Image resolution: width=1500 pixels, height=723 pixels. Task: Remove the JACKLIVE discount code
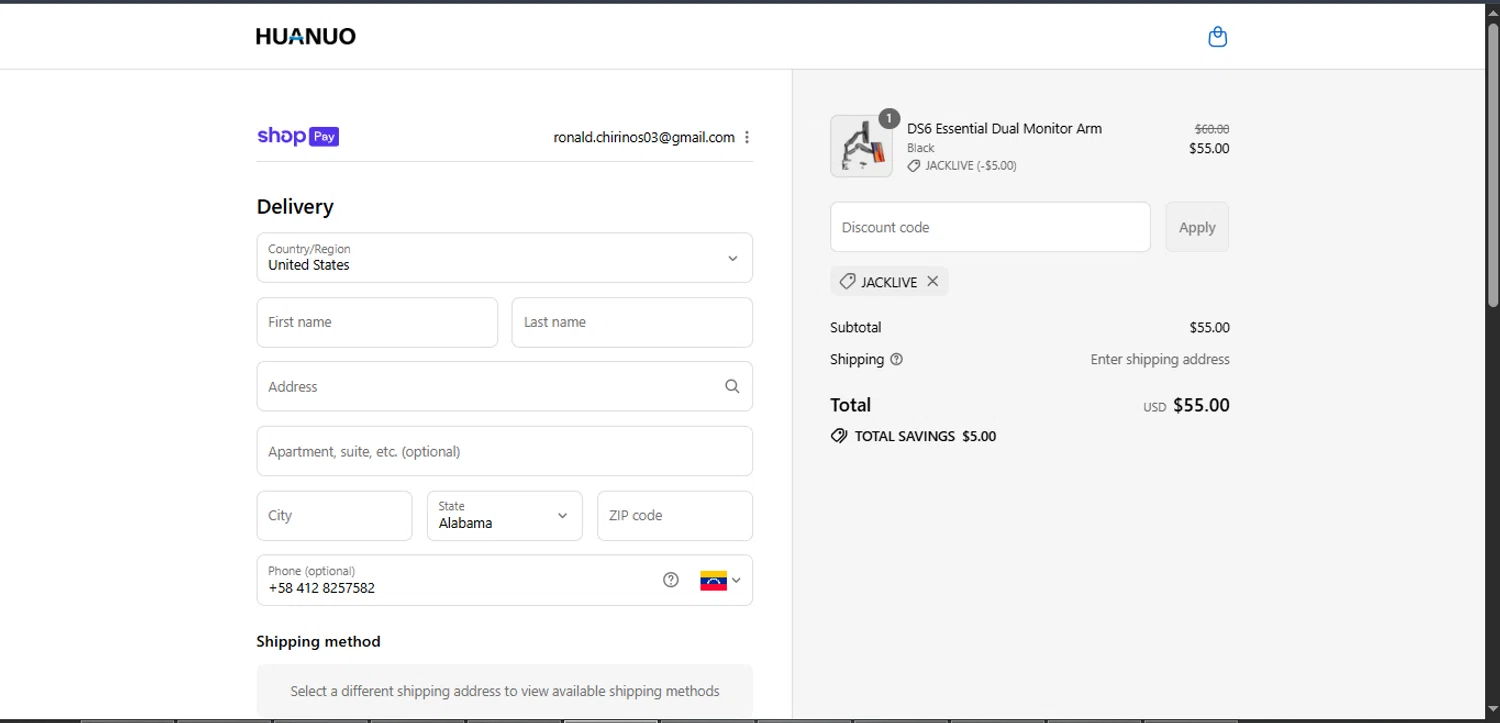932,281
